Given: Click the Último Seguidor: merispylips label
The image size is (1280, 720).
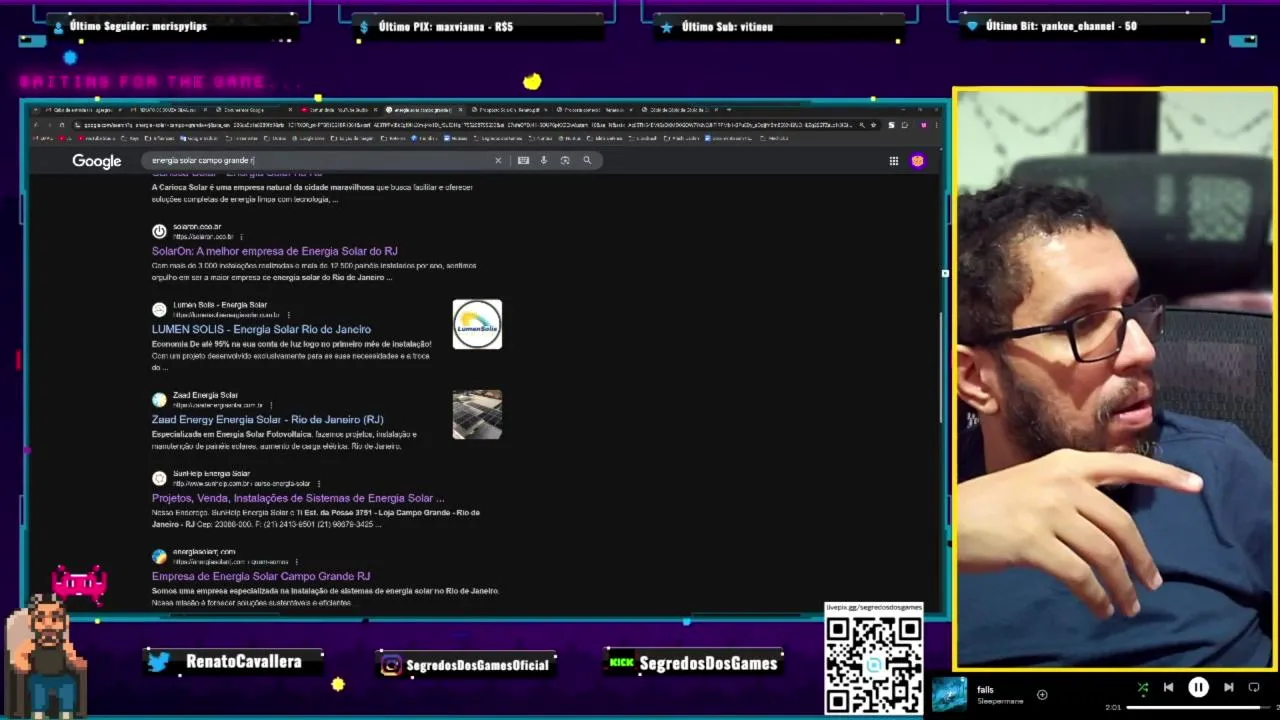Looking at the screenshot, I should click(x=138, y=26).
